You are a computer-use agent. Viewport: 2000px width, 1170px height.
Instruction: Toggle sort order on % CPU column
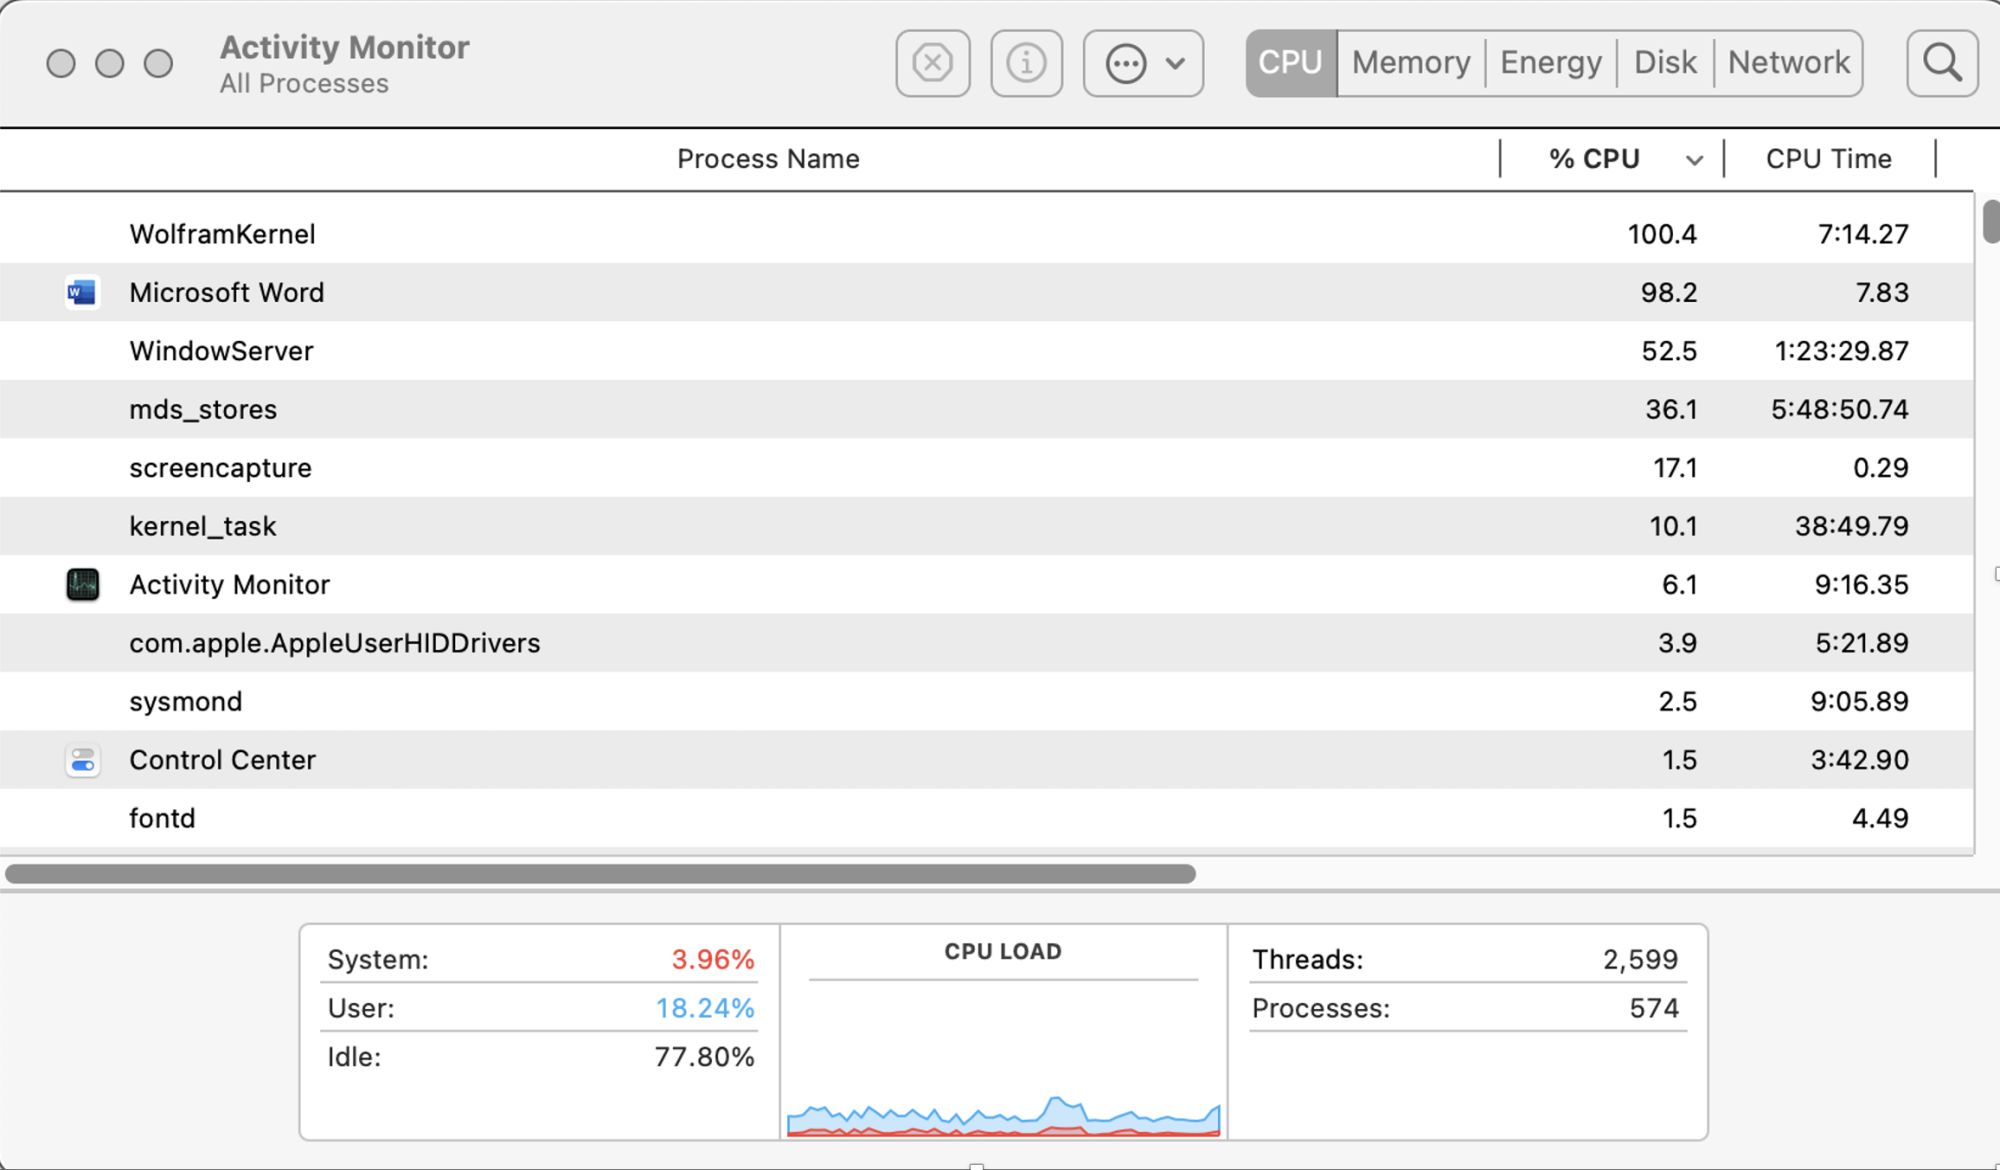tap(1612, 159)
